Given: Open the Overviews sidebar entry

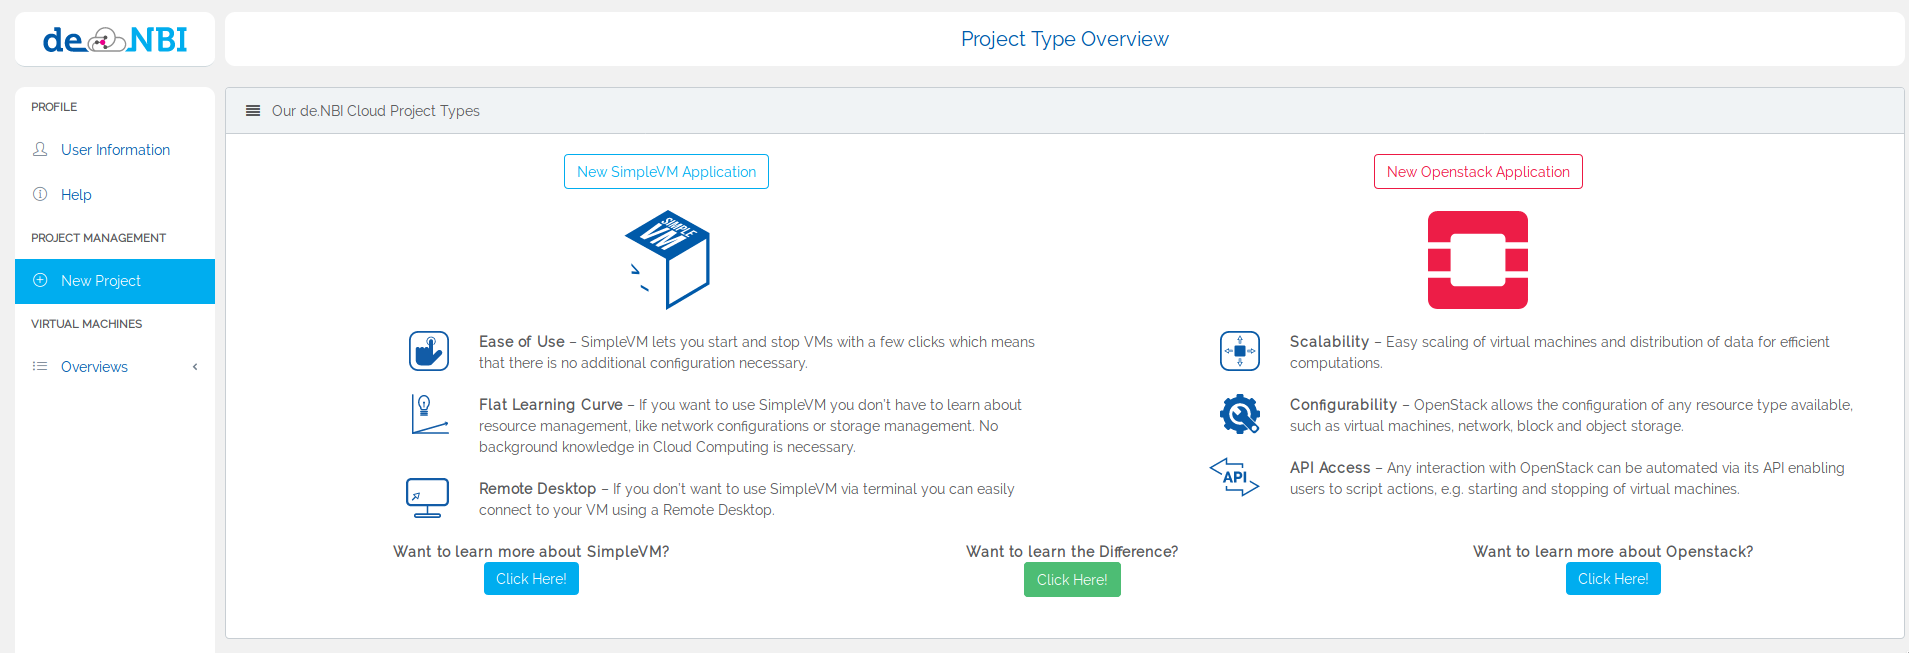Looking at the screenshot, I should coord(115,367).
